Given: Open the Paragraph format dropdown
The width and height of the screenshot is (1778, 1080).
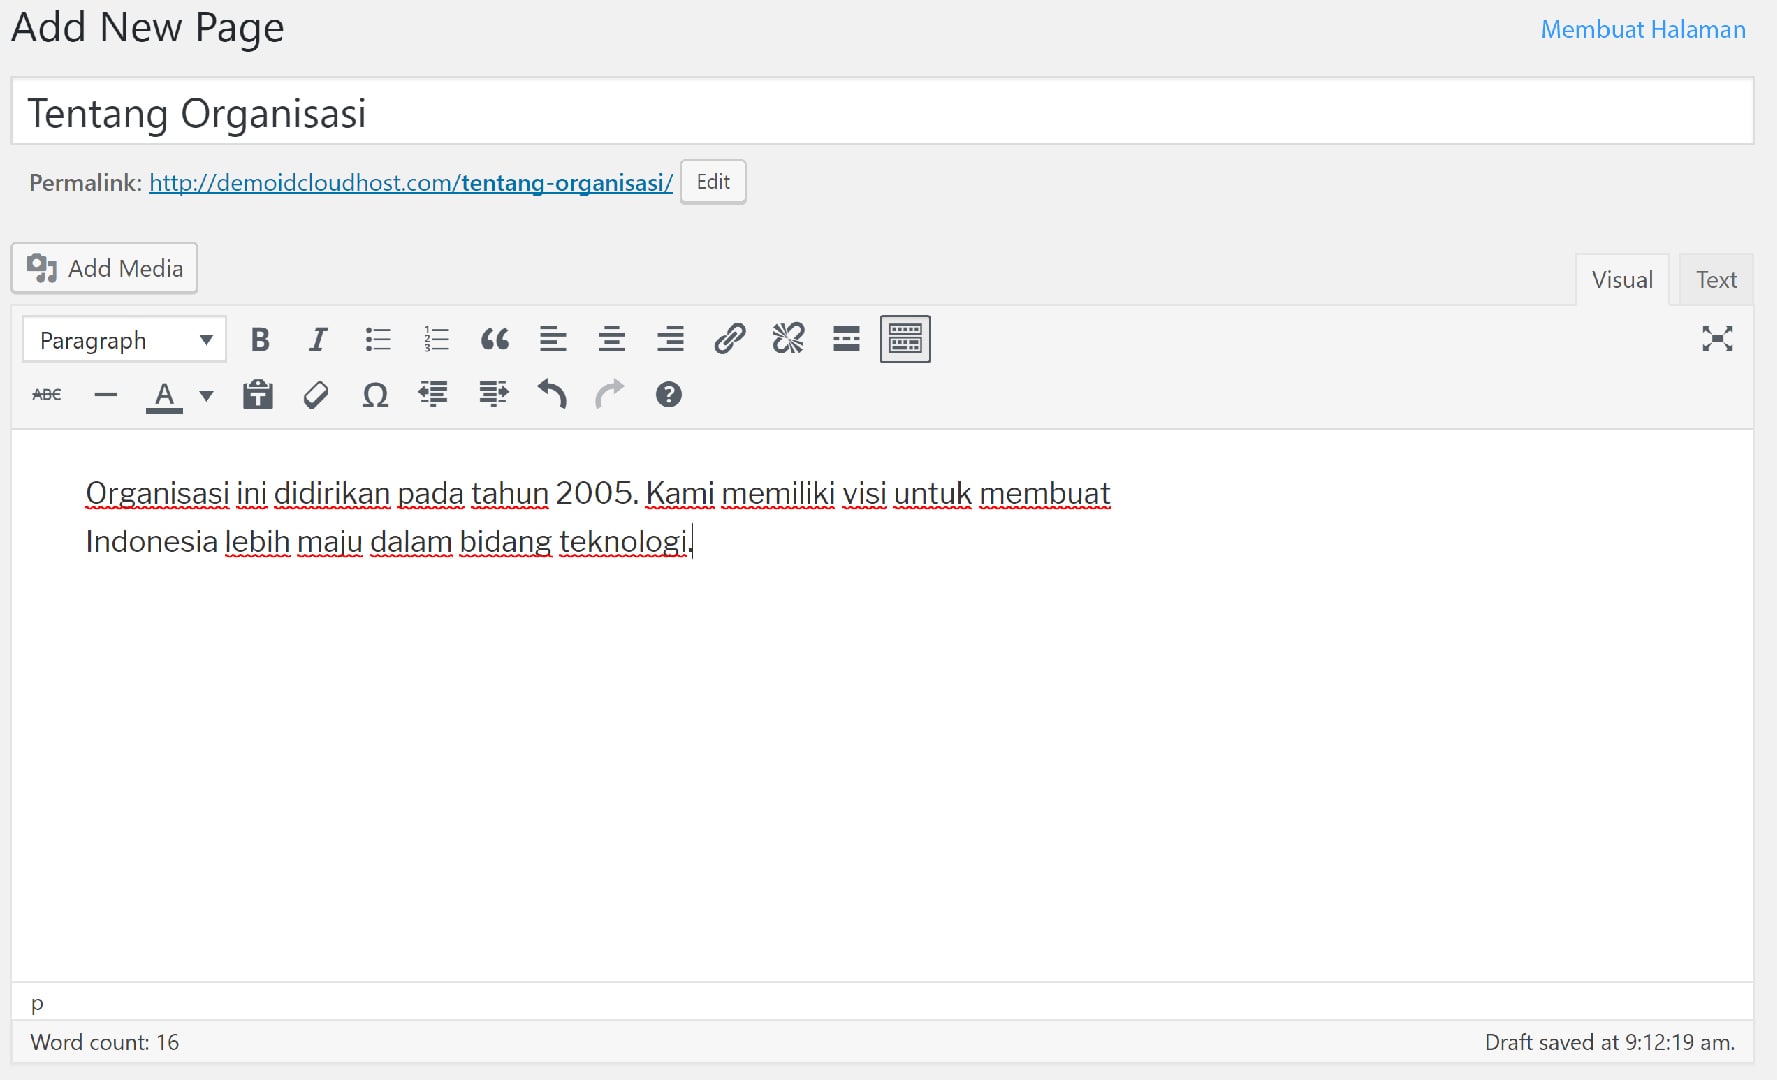Looking at the screenshot, I should pyautogui.click(x=125, y=340).
